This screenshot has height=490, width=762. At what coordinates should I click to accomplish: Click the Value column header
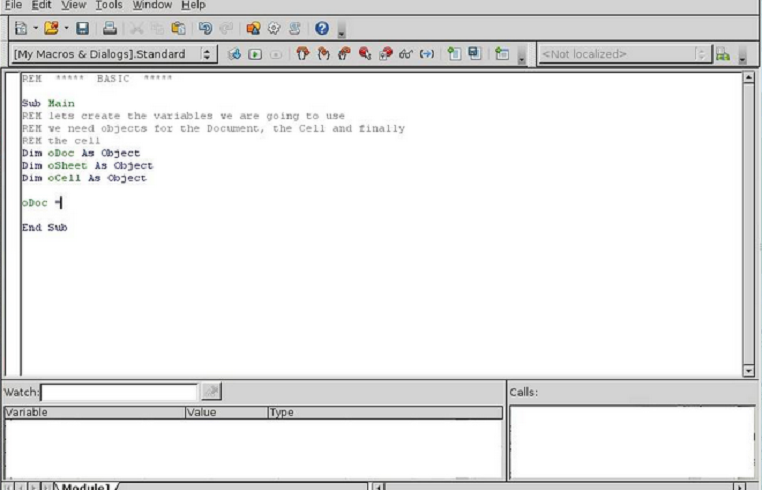click(x=226, y=412)
